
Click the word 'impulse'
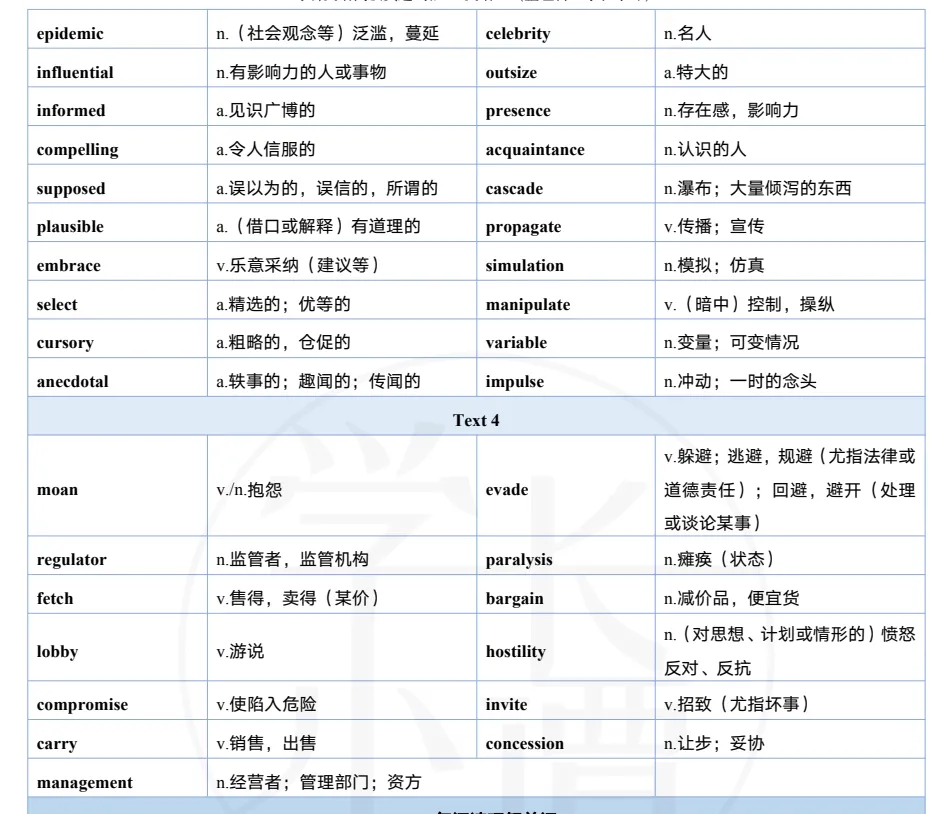(515, 382)
